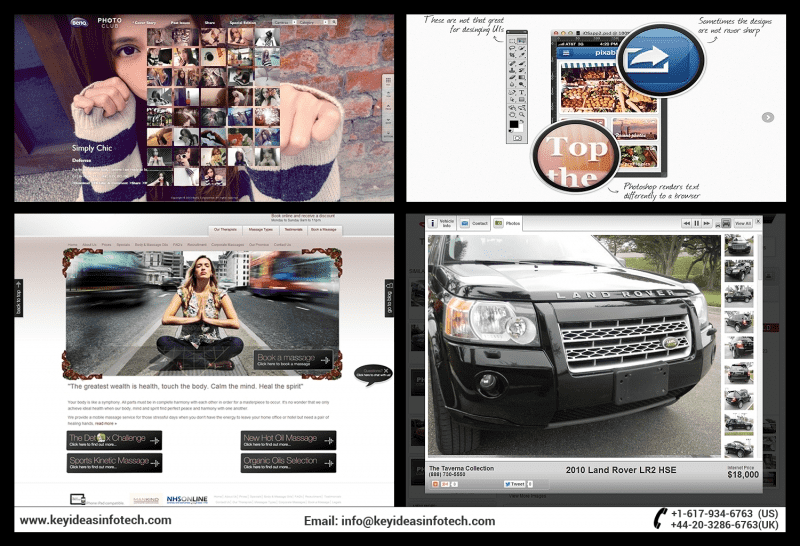
Task: Click the Tweet button
Action: point(515,483)
